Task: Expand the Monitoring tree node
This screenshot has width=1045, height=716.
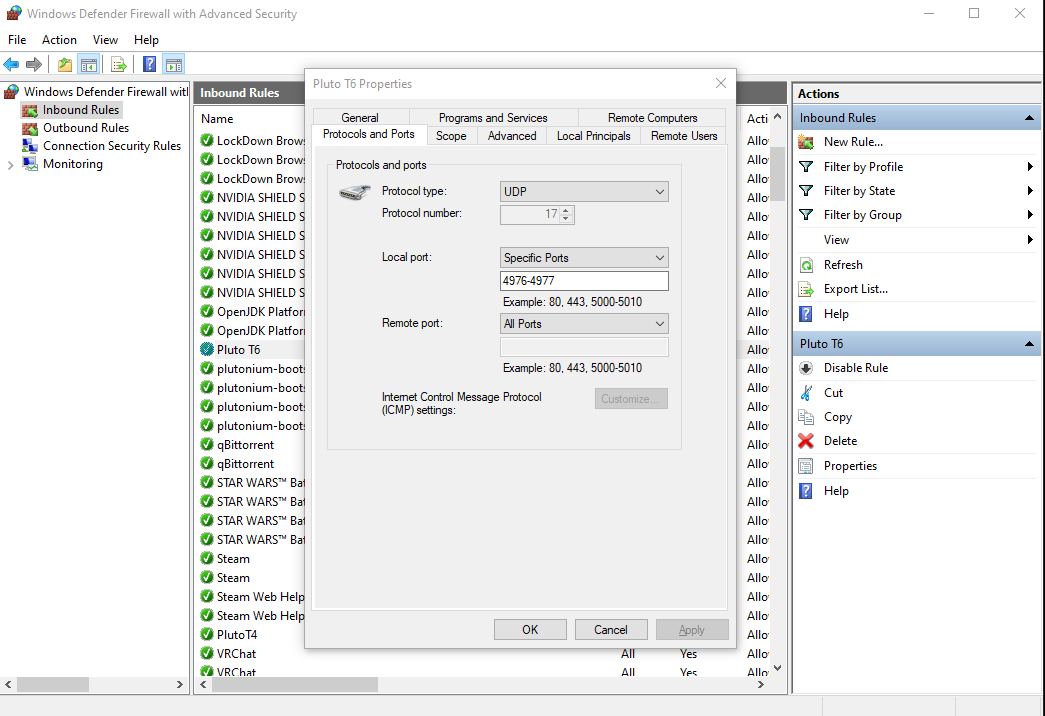Action: pos(10,165)
